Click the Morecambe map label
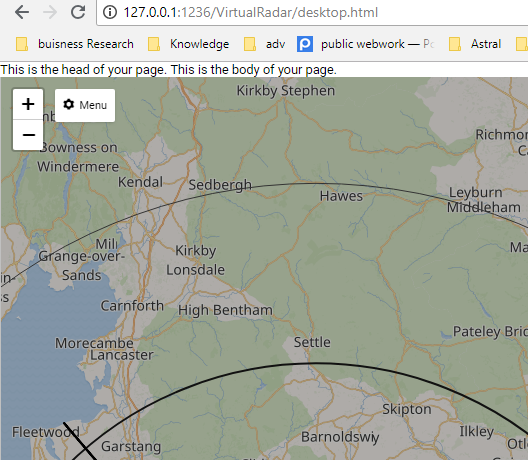Viewport: 528px width, 460px height. tap(94, 343)
